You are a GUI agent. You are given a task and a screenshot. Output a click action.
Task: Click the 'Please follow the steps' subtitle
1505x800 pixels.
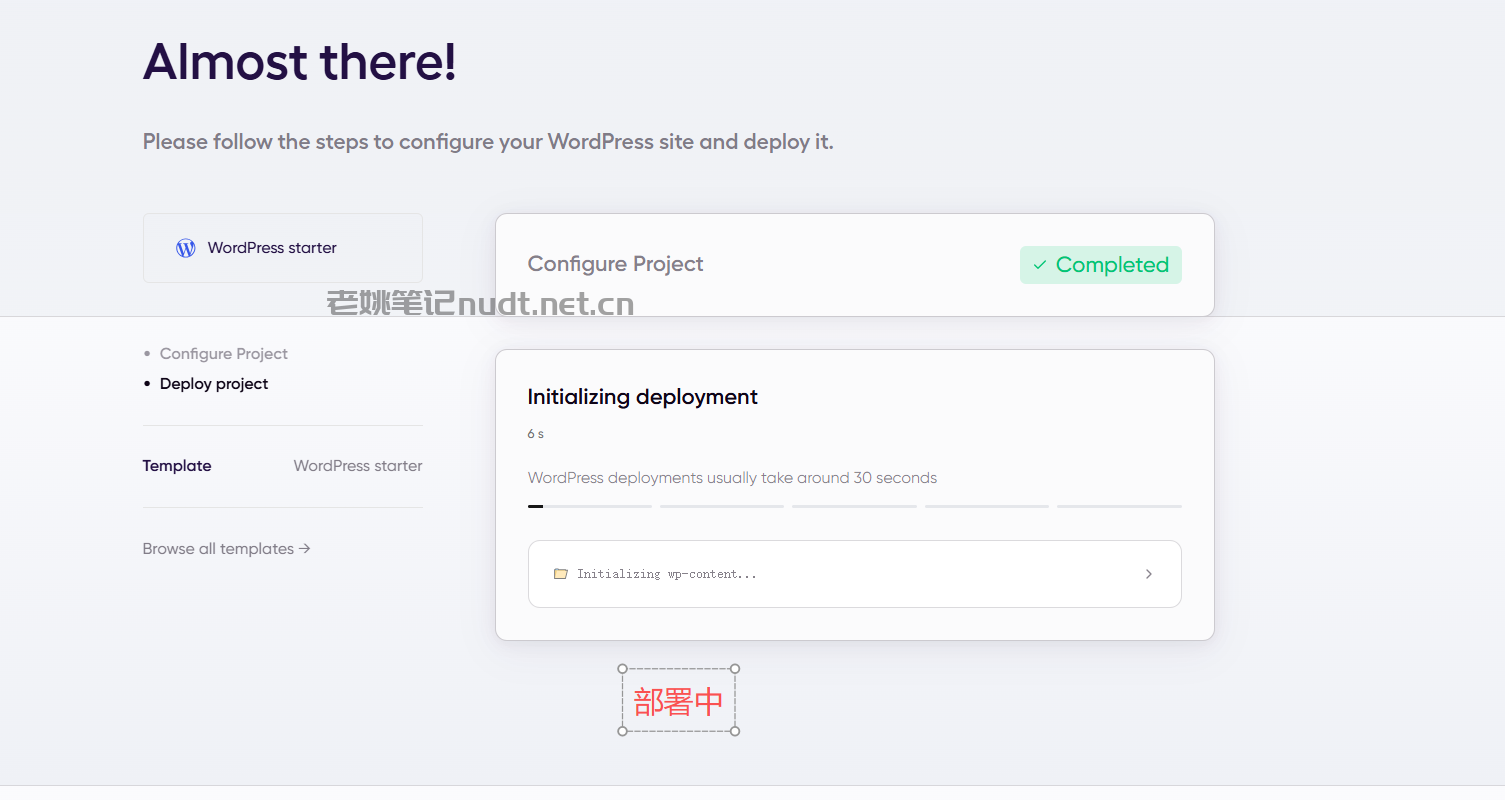coord(488,142)
